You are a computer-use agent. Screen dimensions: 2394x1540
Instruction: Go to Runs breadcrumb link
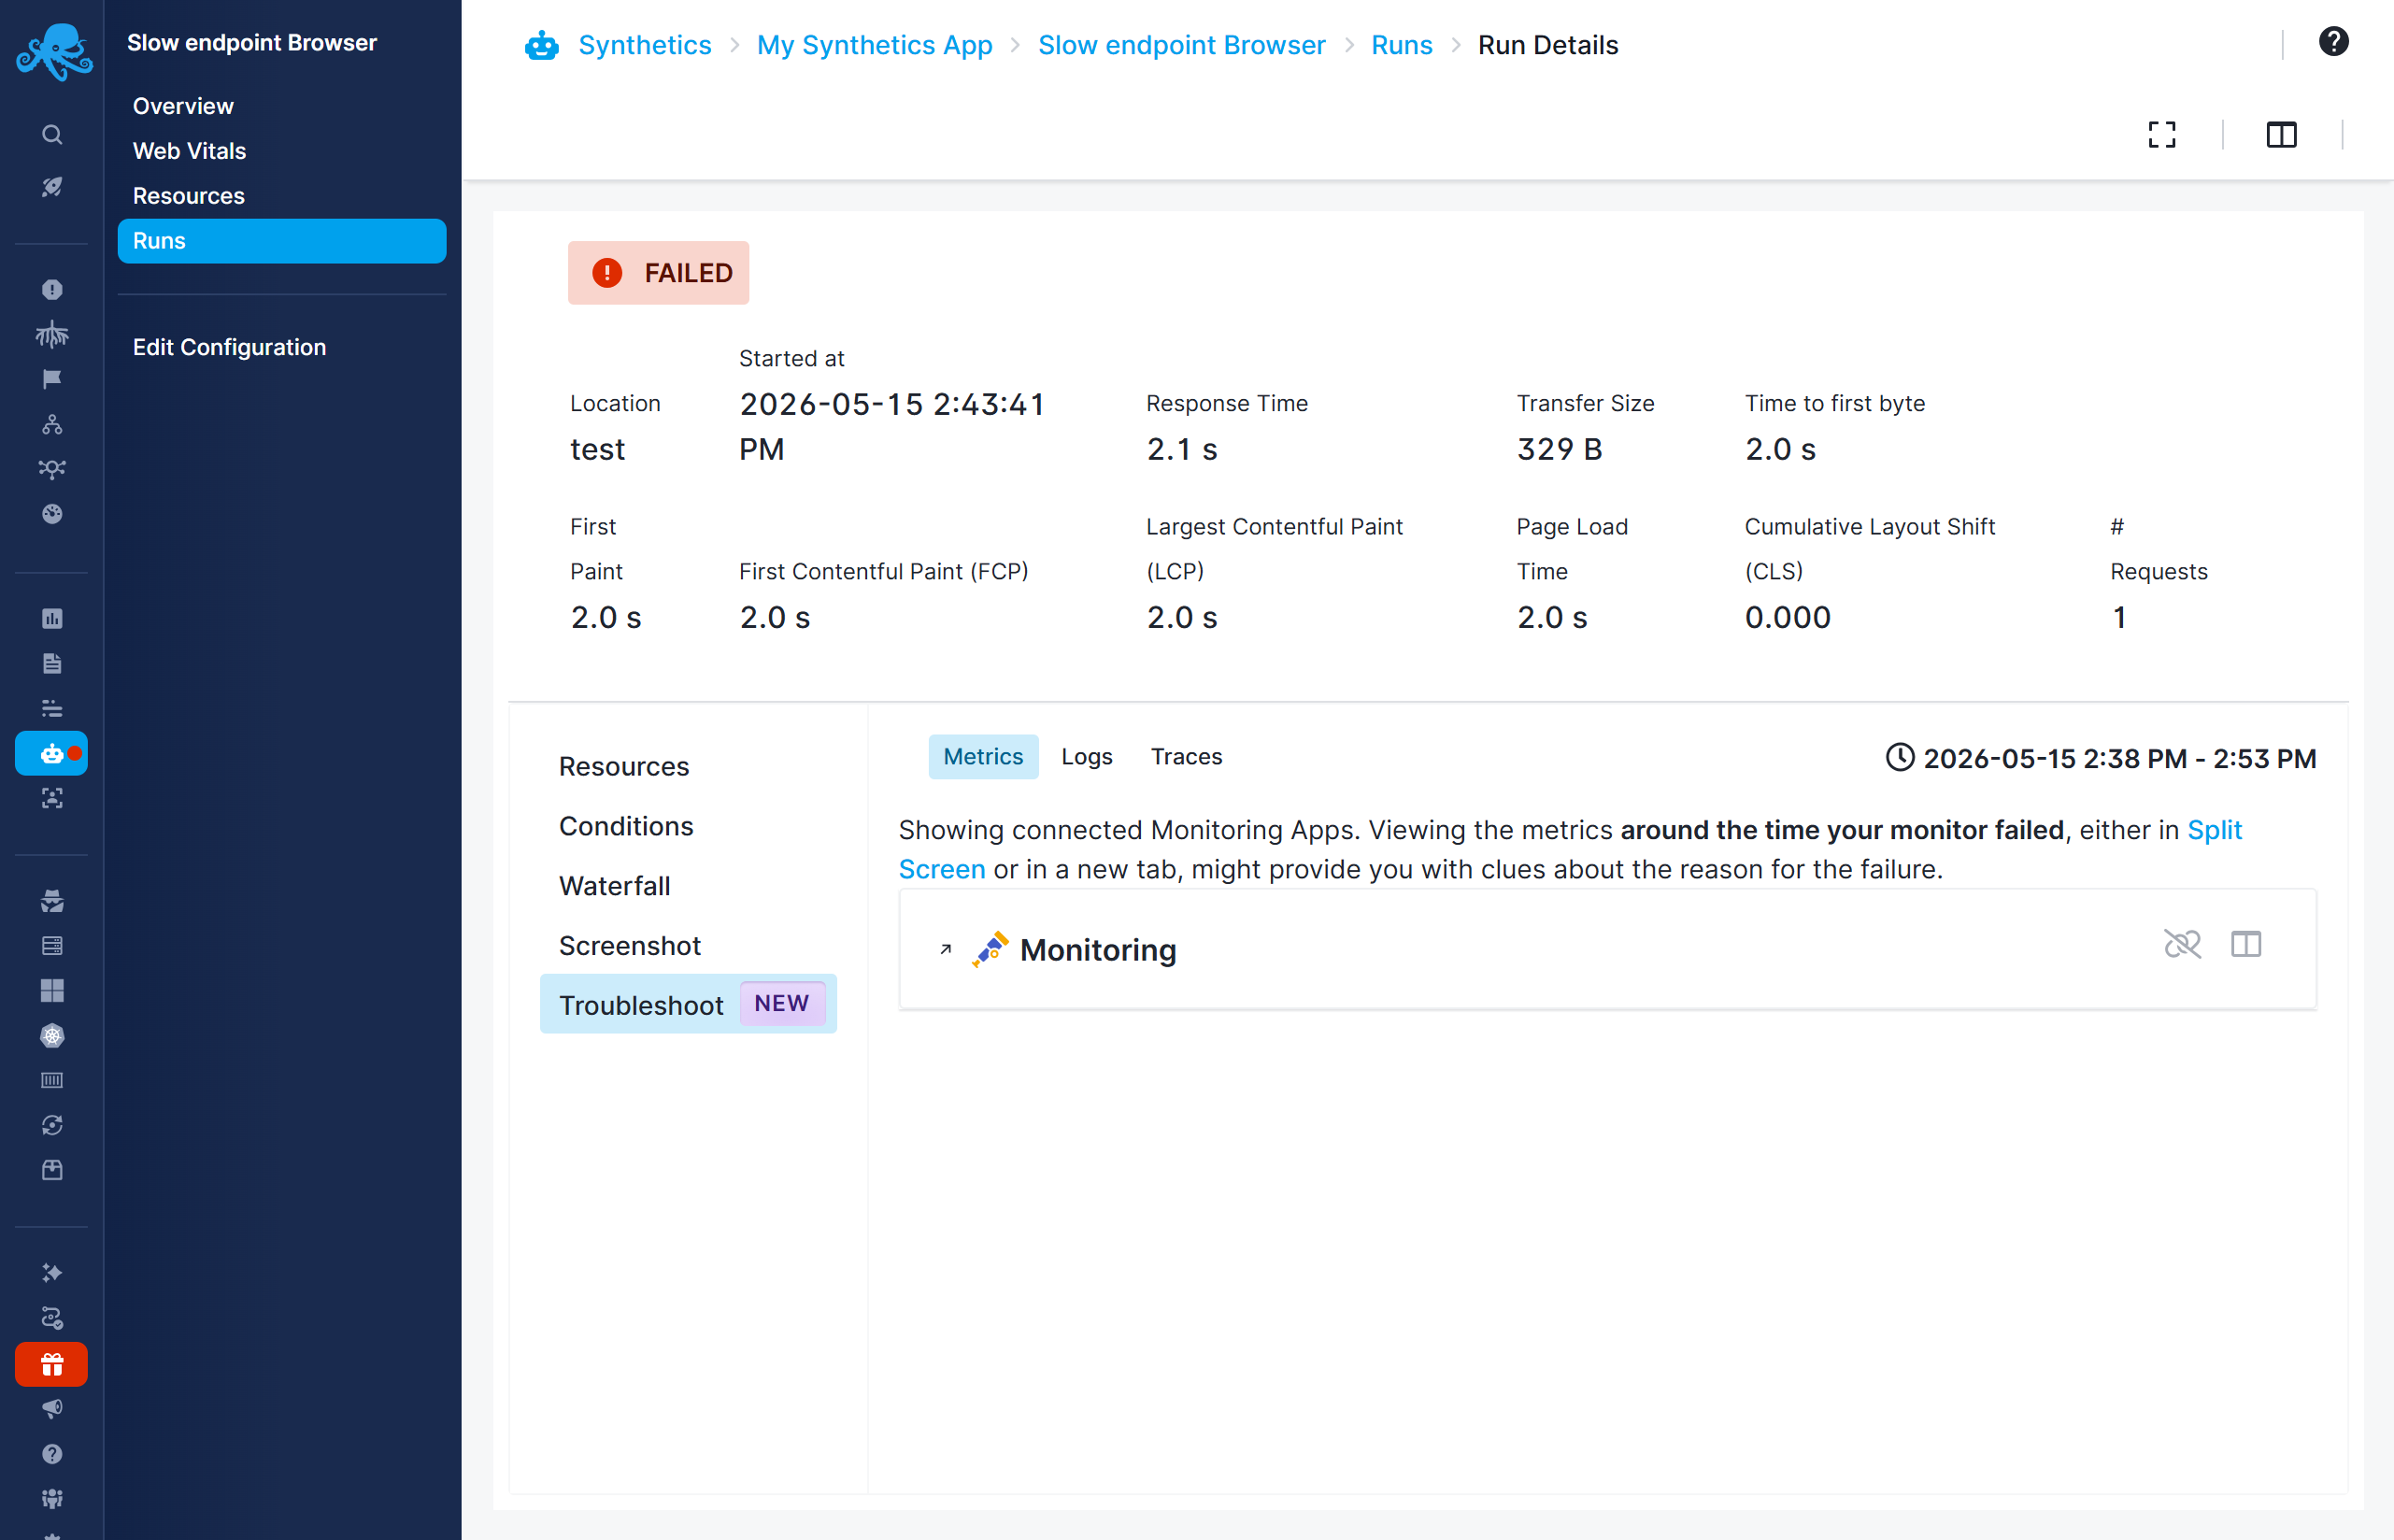tap(1402, 45)
